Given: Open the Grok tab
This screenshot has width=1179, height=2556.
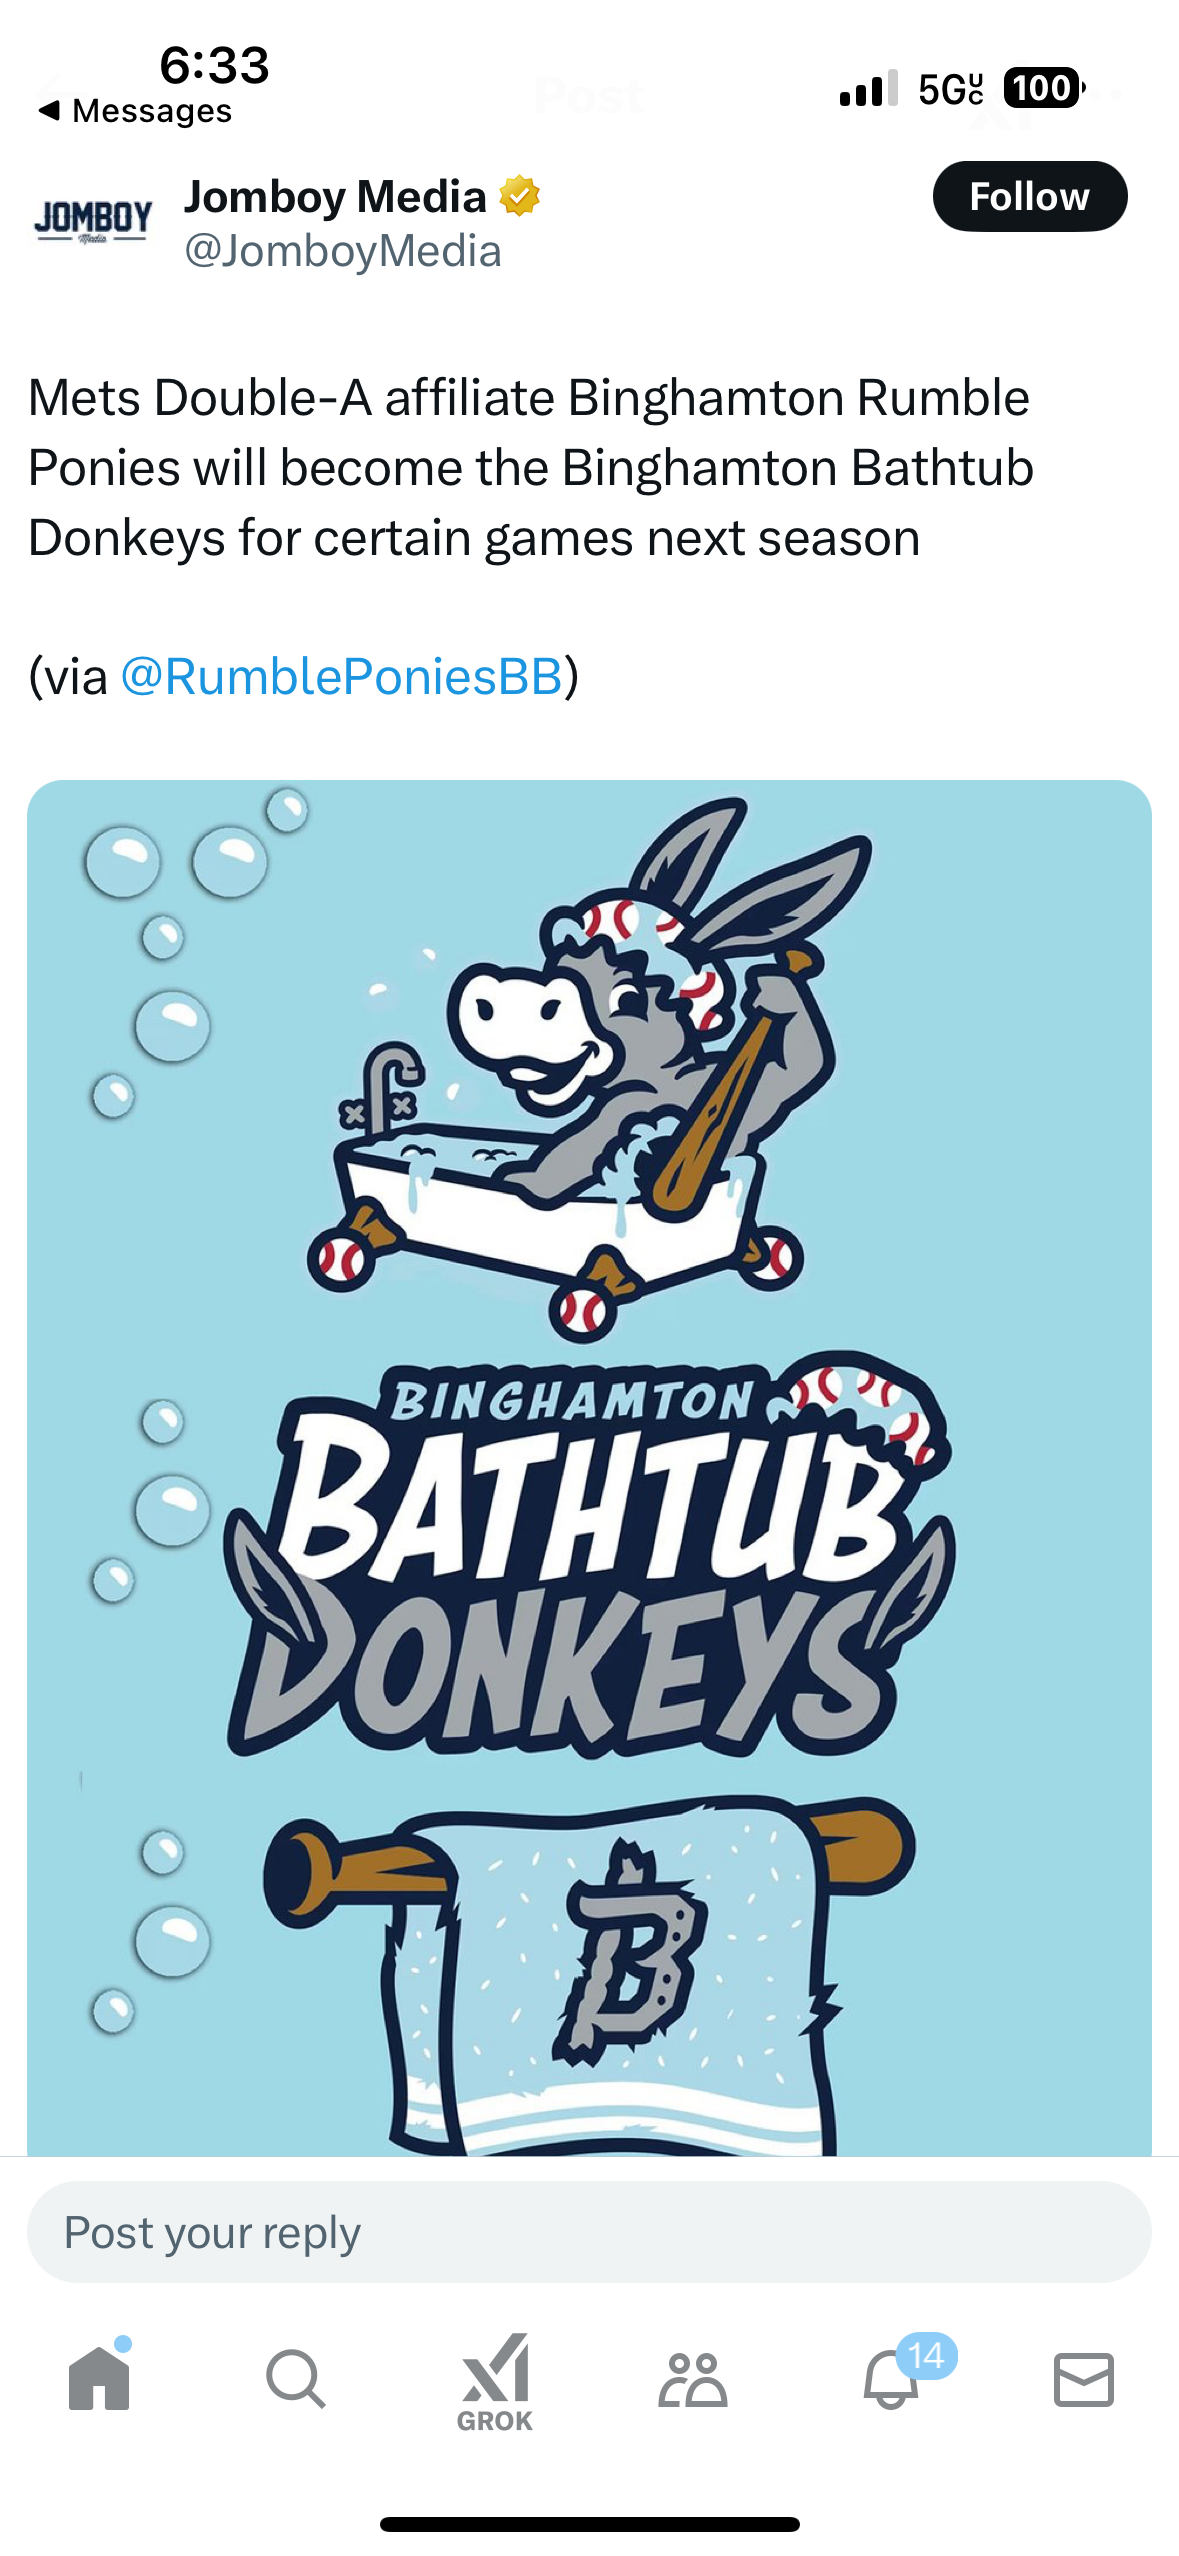Looking at the screenshot, I should pos(494,2382).
